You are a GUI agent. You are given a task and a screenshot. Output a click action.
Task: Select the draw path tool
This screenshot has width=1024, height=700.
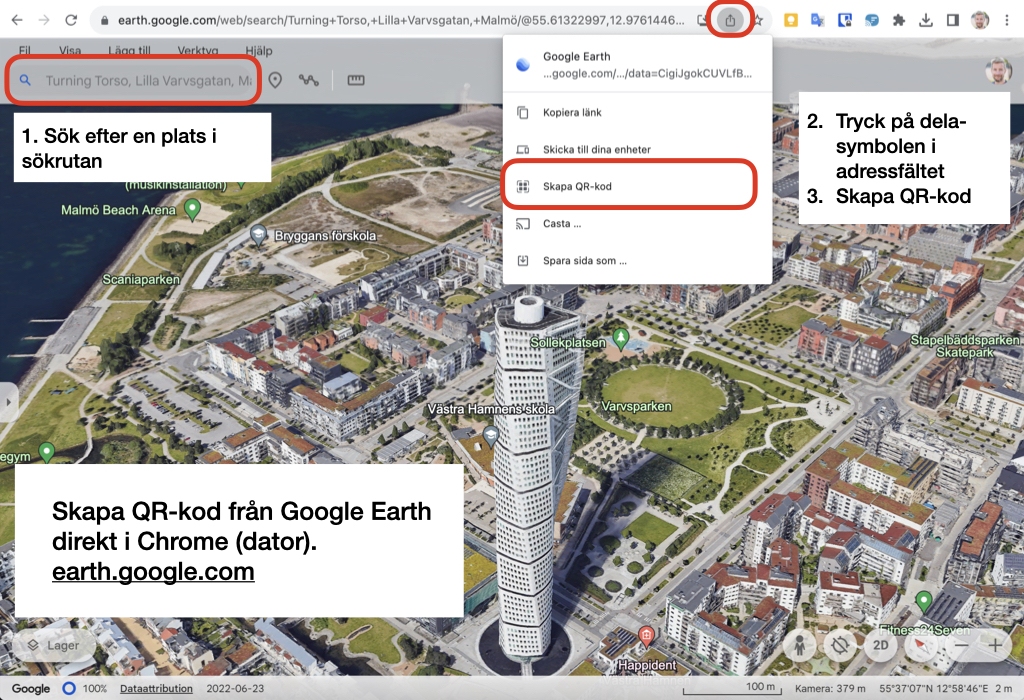coord(309,80)
